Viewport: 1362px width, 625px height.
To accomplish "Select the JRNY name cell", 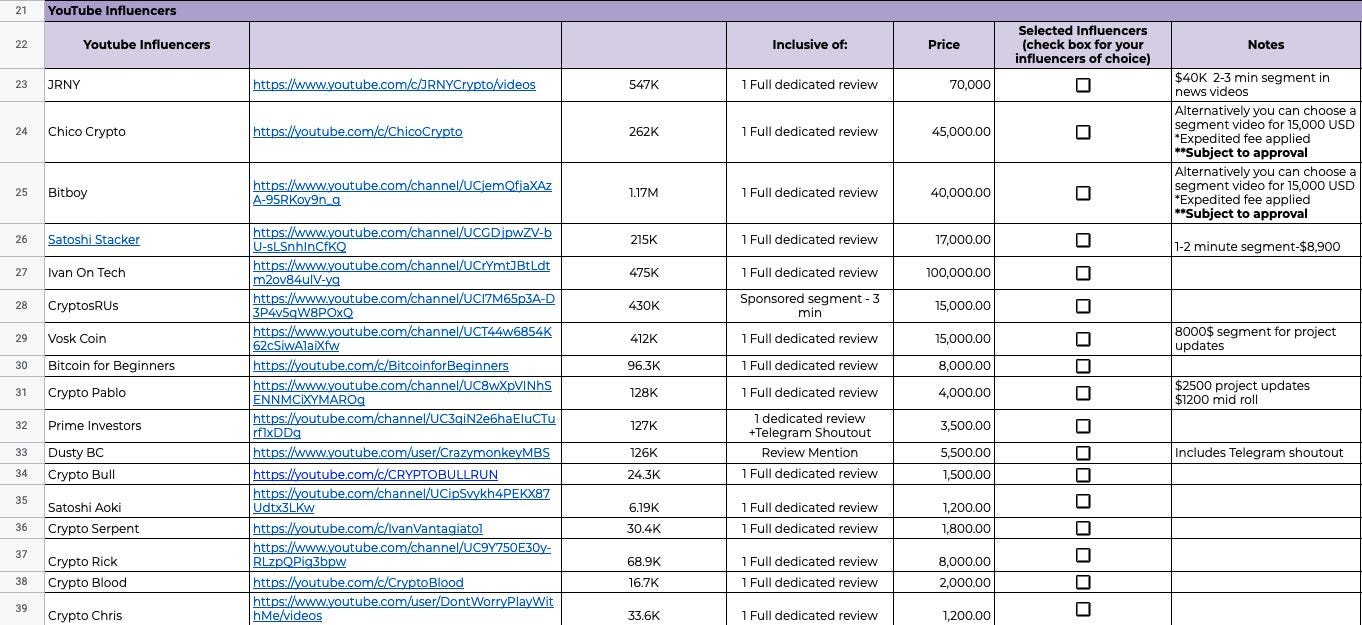I will [147, 85].
